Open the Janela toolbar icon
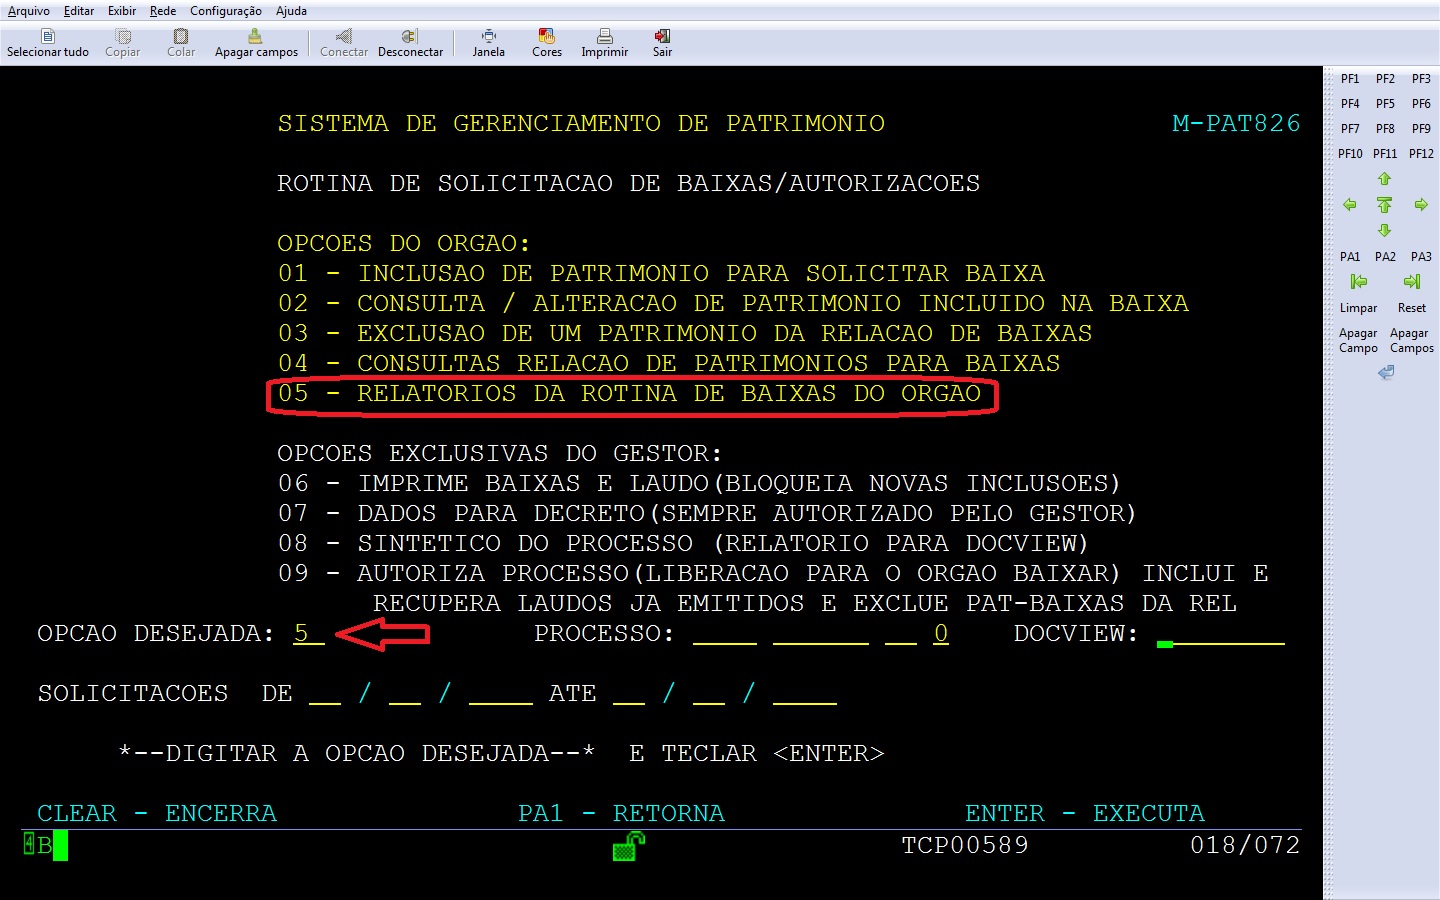Viewport: 1440px width, 900px height. (488, 37)
